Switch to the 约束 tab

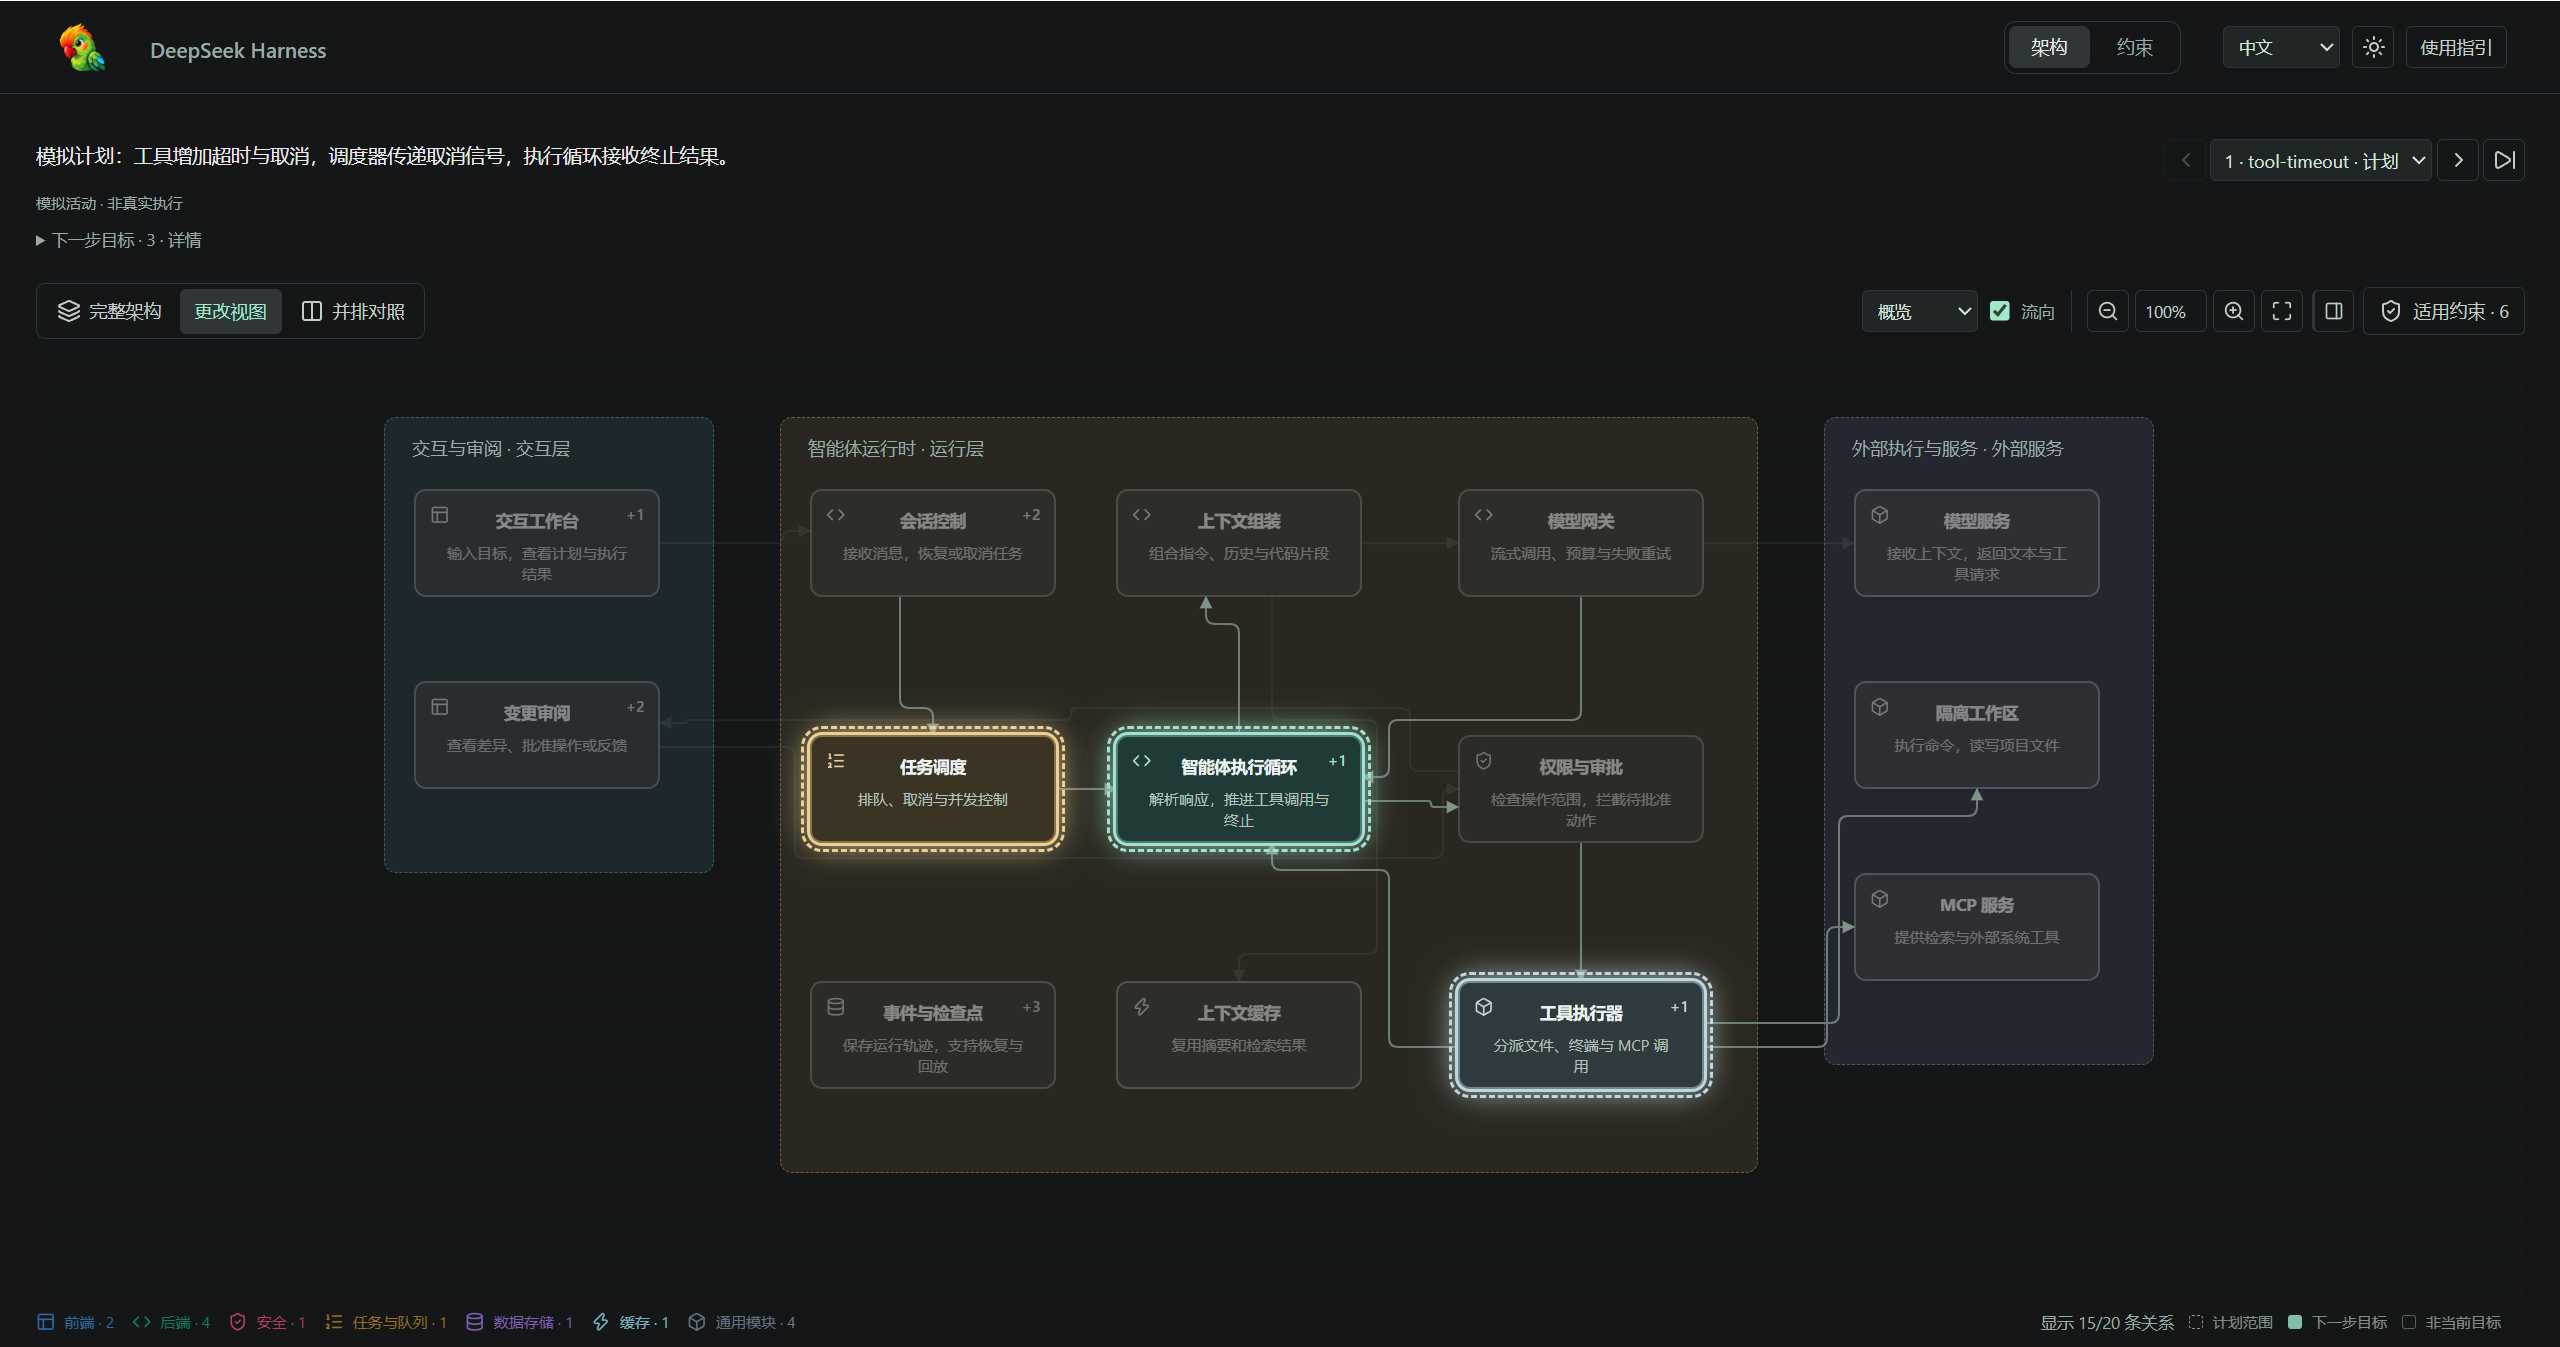point(2134,47)
